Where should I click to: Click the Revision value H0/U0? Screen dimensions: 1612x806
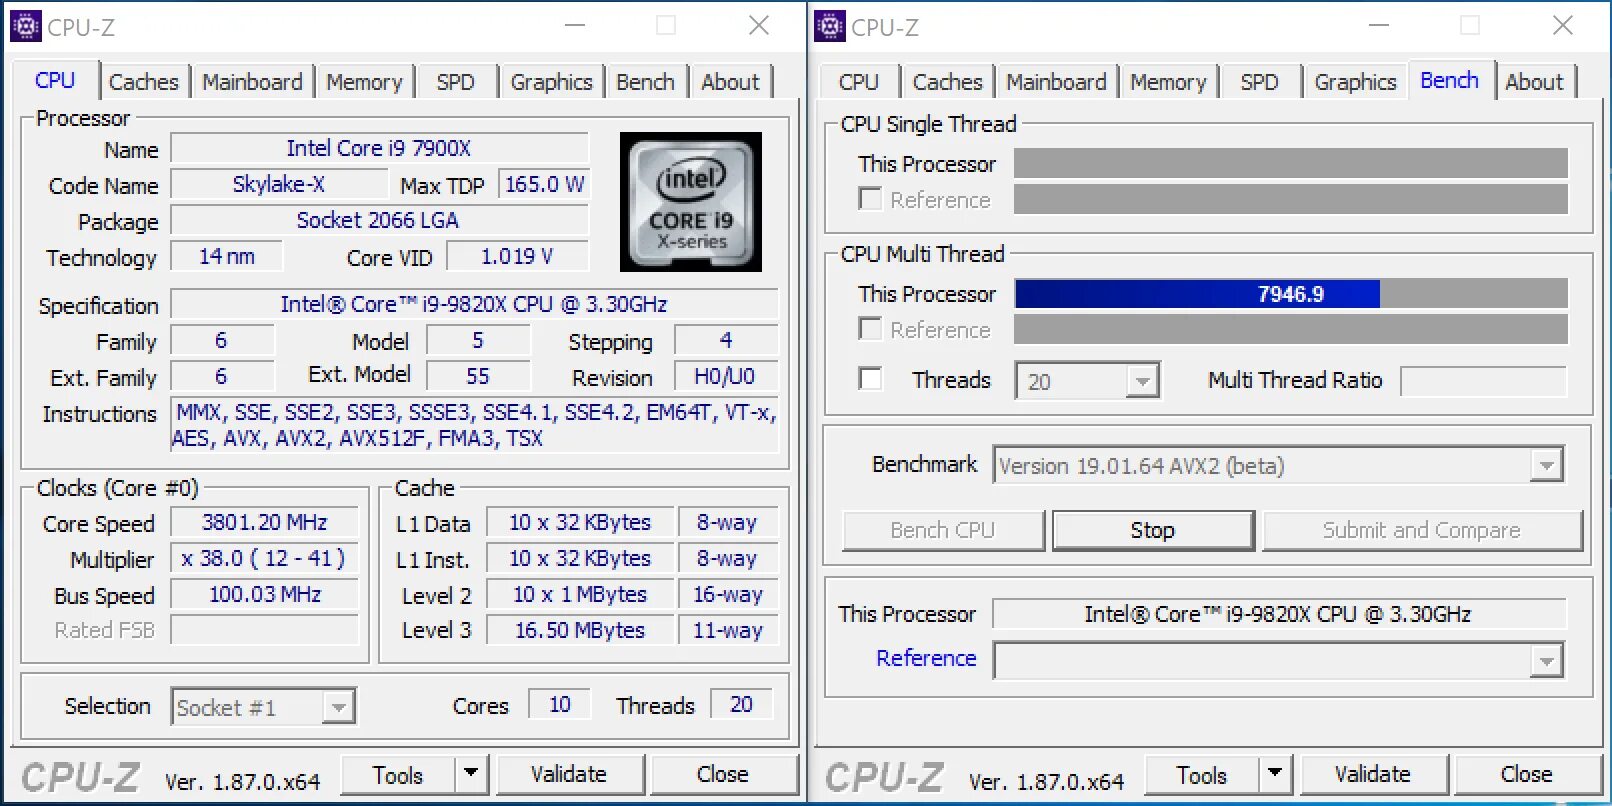(x=725, y=376)
